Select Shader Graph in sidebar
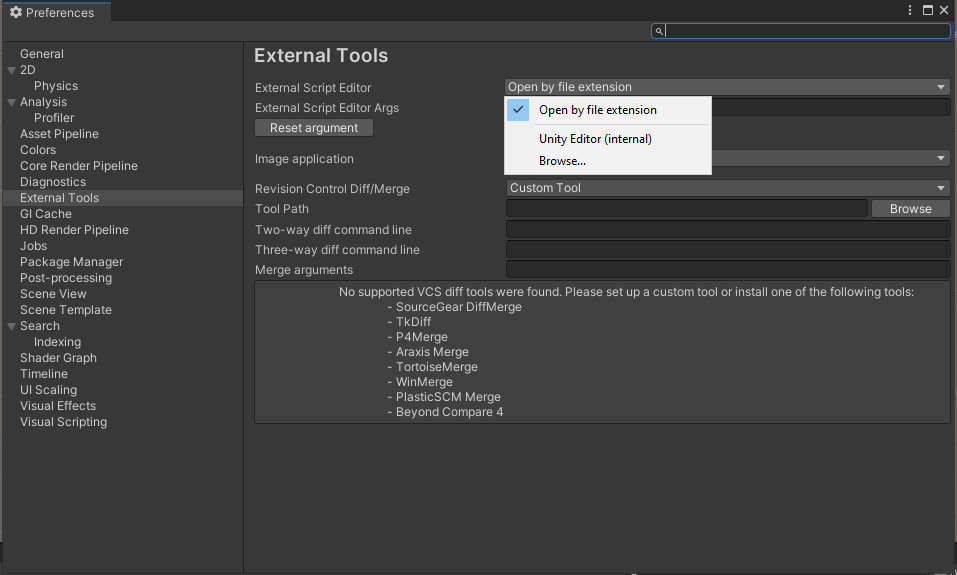Viewport: 957px width, 575px height. pyautogui.click(x=59, y=358)
